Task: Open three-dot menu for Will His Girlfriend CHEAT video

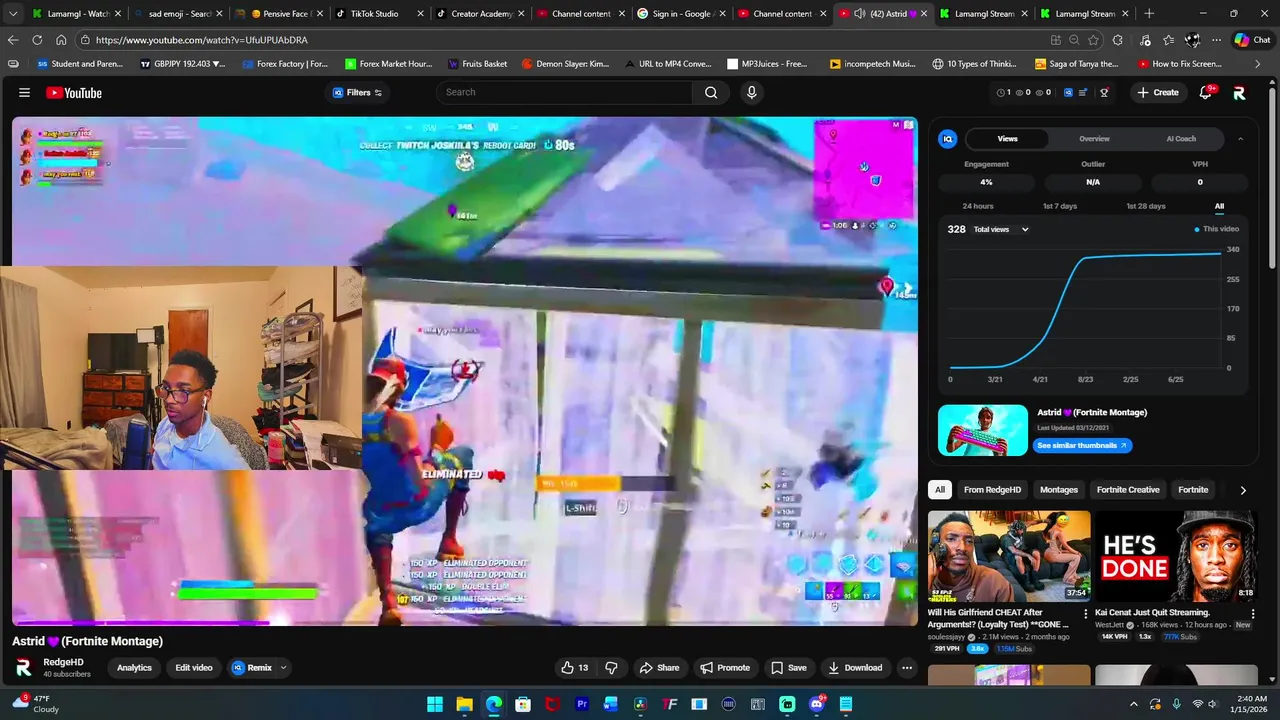Action: point(1085,614)
